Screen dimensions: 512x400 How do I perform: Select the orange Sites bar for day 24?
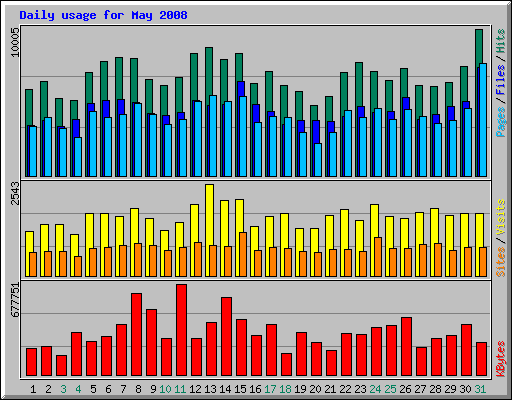[378, 257]
